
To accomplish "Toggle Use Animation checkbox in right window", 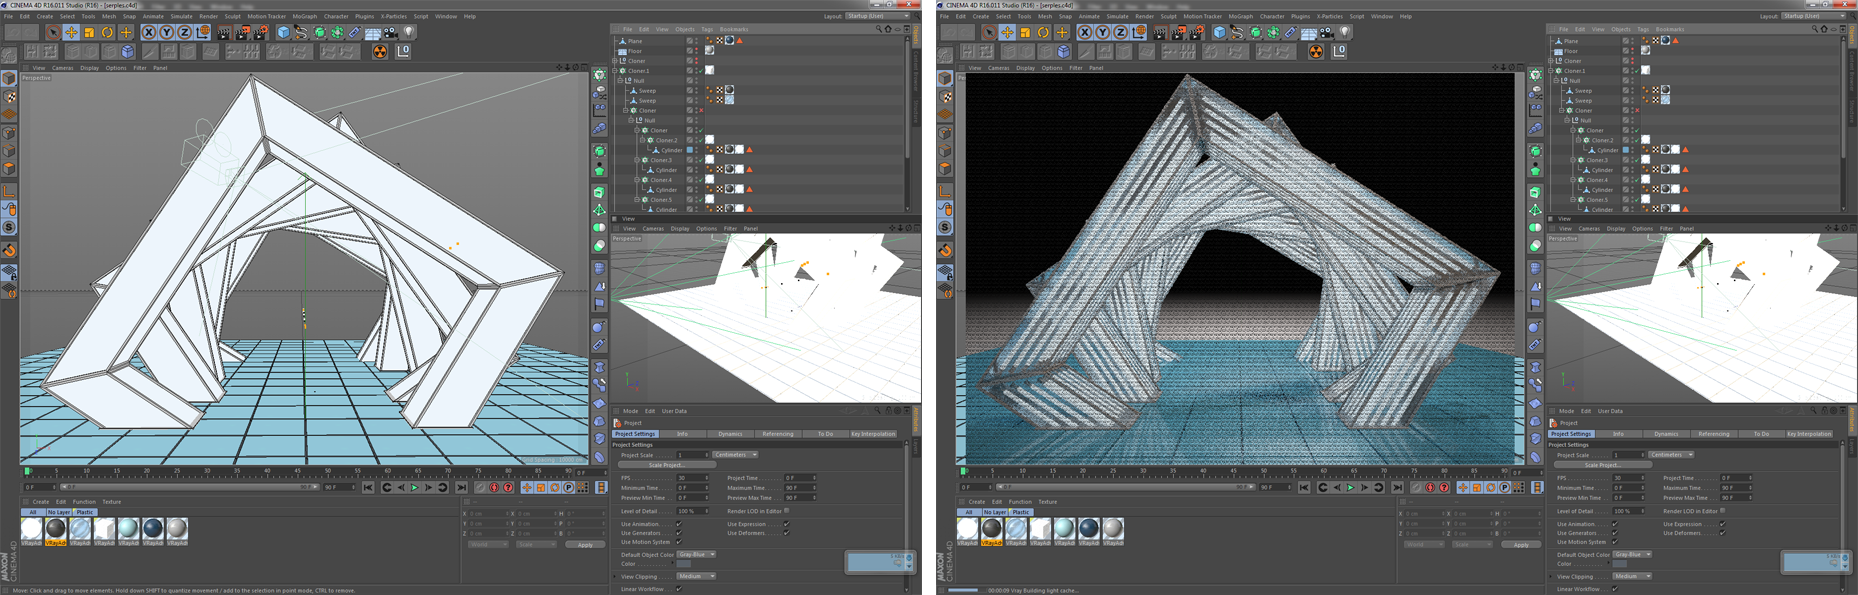I will click(x=1615, y=524).
